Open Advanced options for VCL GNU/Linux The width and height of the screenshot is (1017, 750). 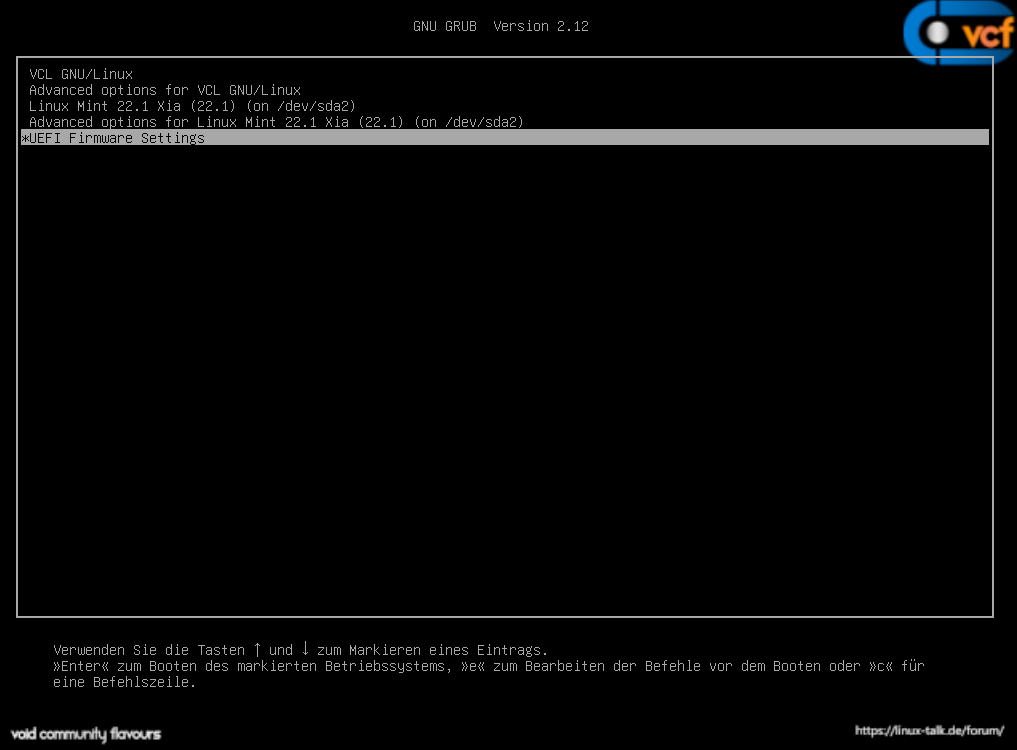[164, 90]
